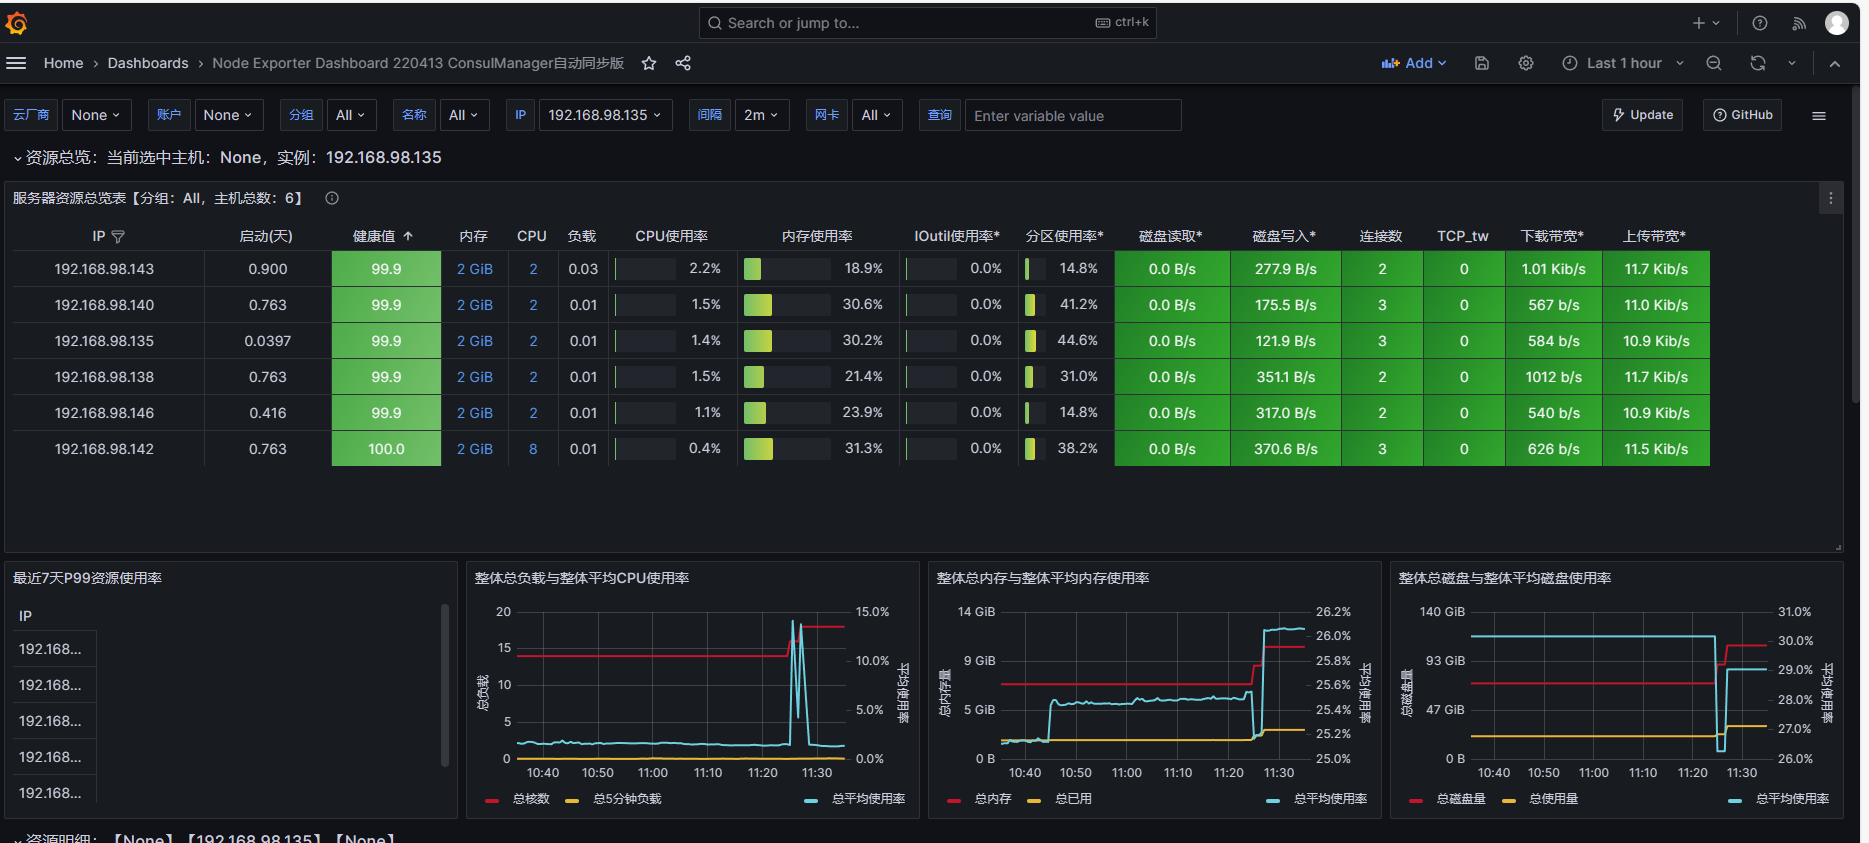1869x843 pixels.
Task: Open the 2 GiB memory link for 192.168.98.143
Action: click(x=475, y=269)
